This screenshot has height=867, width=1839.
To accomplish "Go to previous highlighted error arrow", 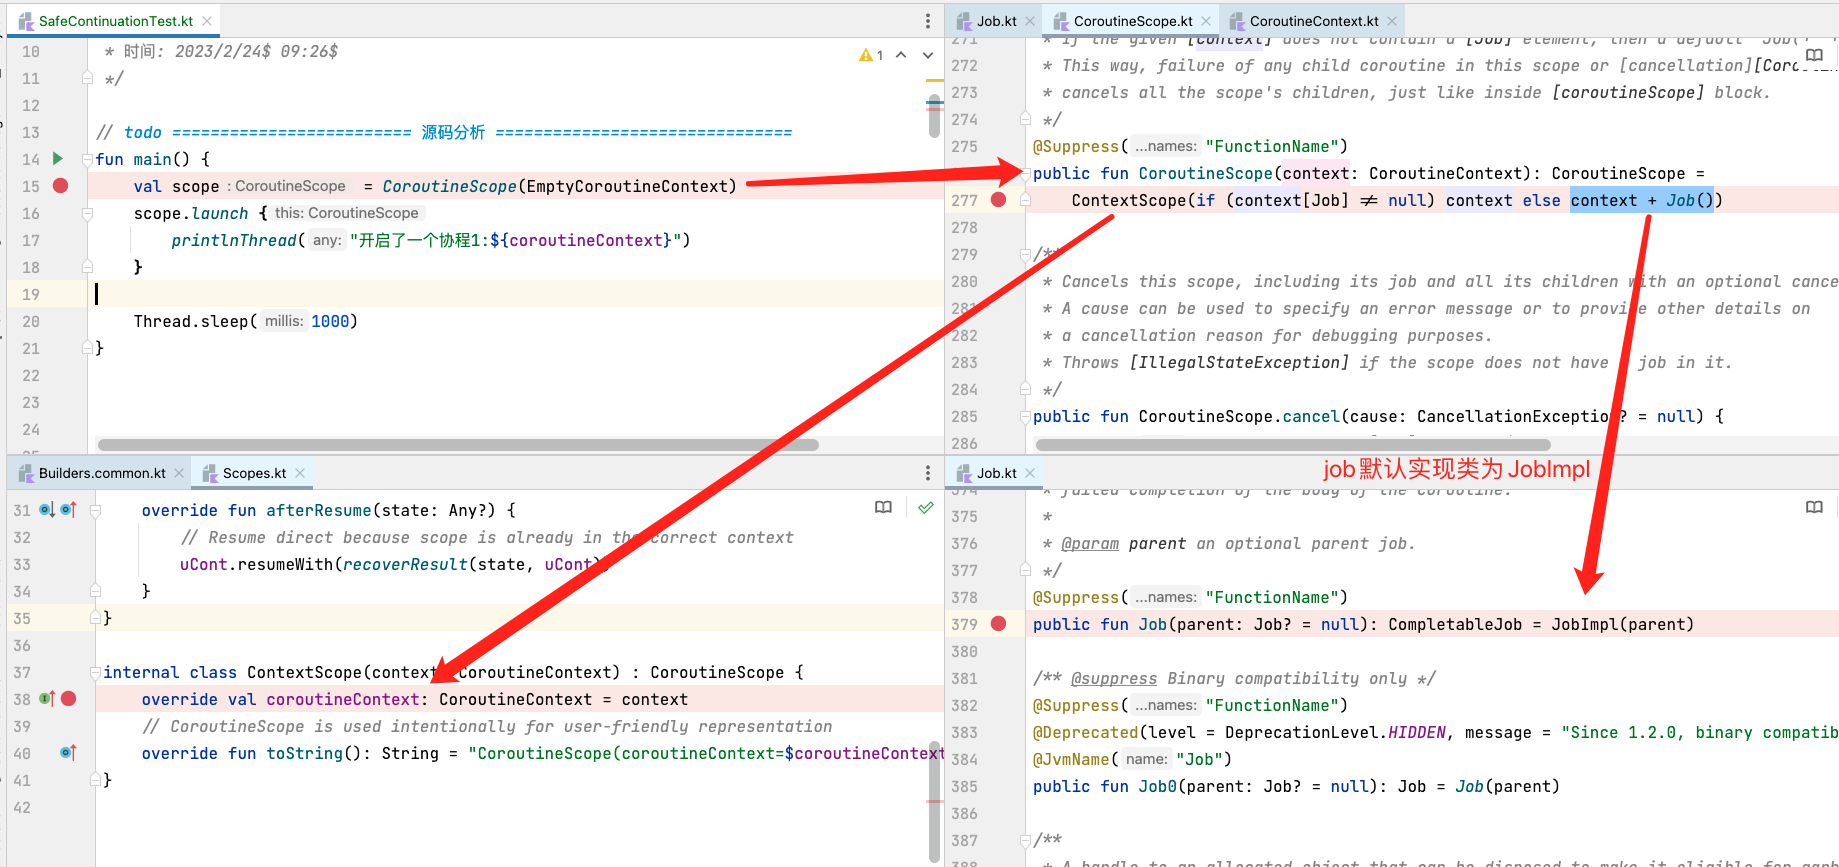I will (901, 55).
